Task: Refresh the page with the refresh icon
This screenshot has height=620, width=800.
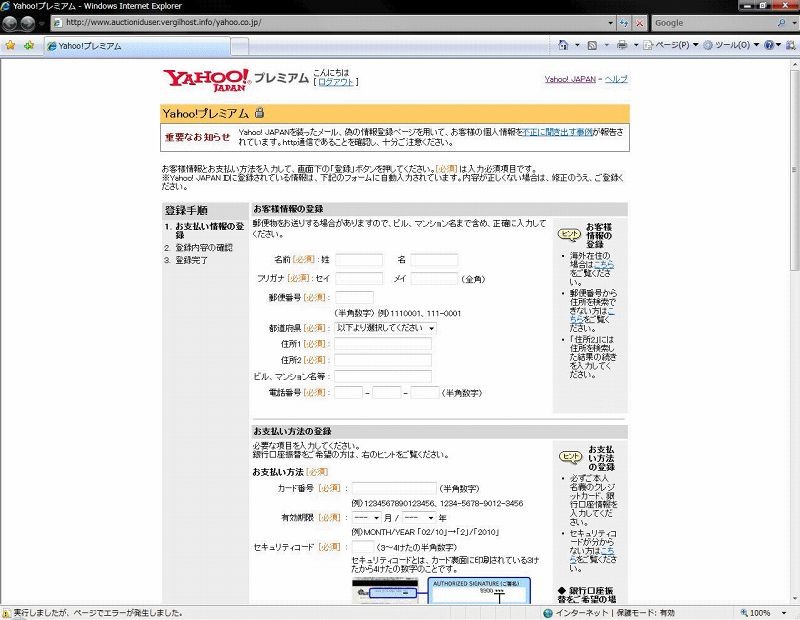Action: point(623,23)
